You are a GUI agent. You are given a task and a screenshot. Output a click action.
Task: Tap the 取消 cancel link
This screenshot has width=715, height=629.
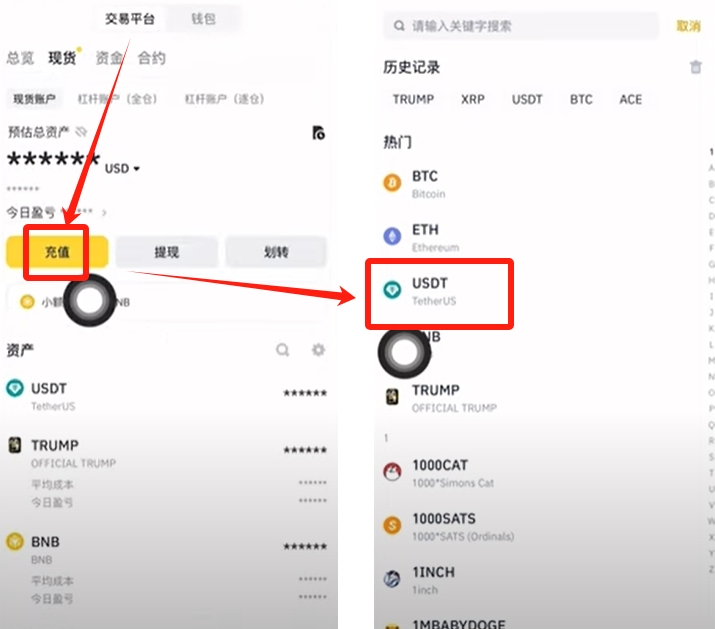[688, 26]
